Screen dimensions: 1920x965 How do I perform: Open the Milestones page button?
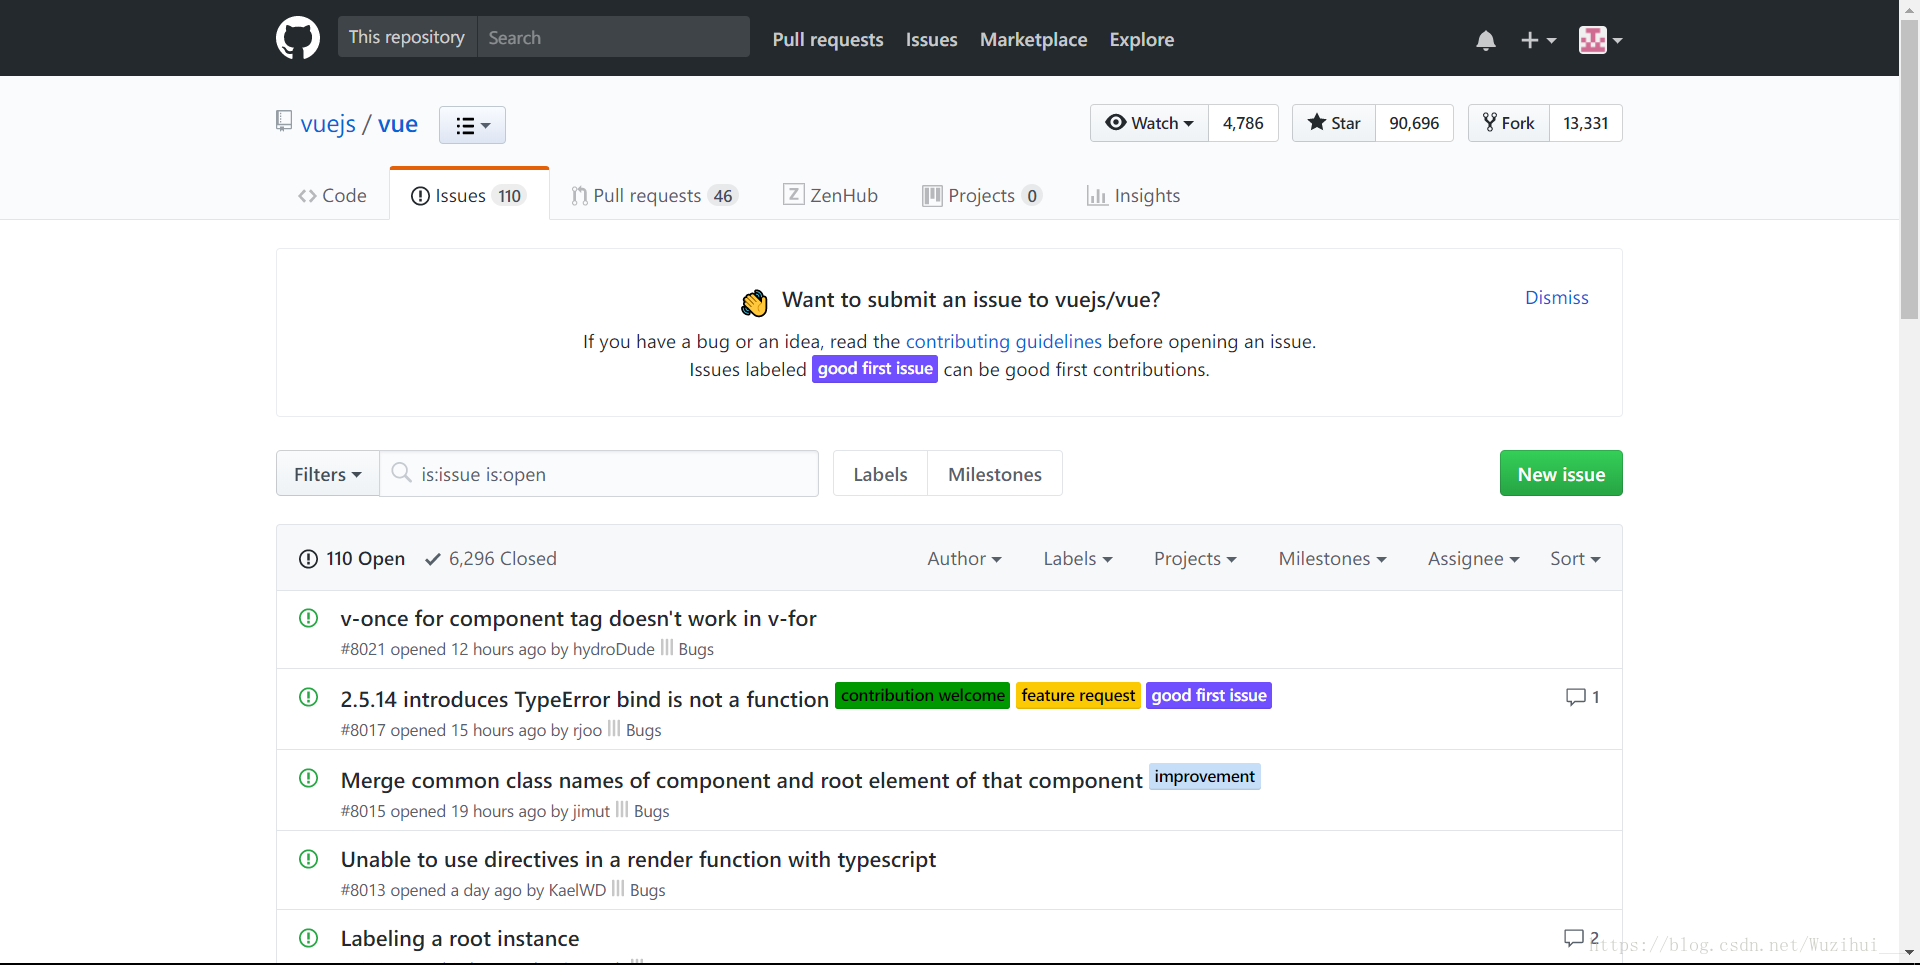995,474
